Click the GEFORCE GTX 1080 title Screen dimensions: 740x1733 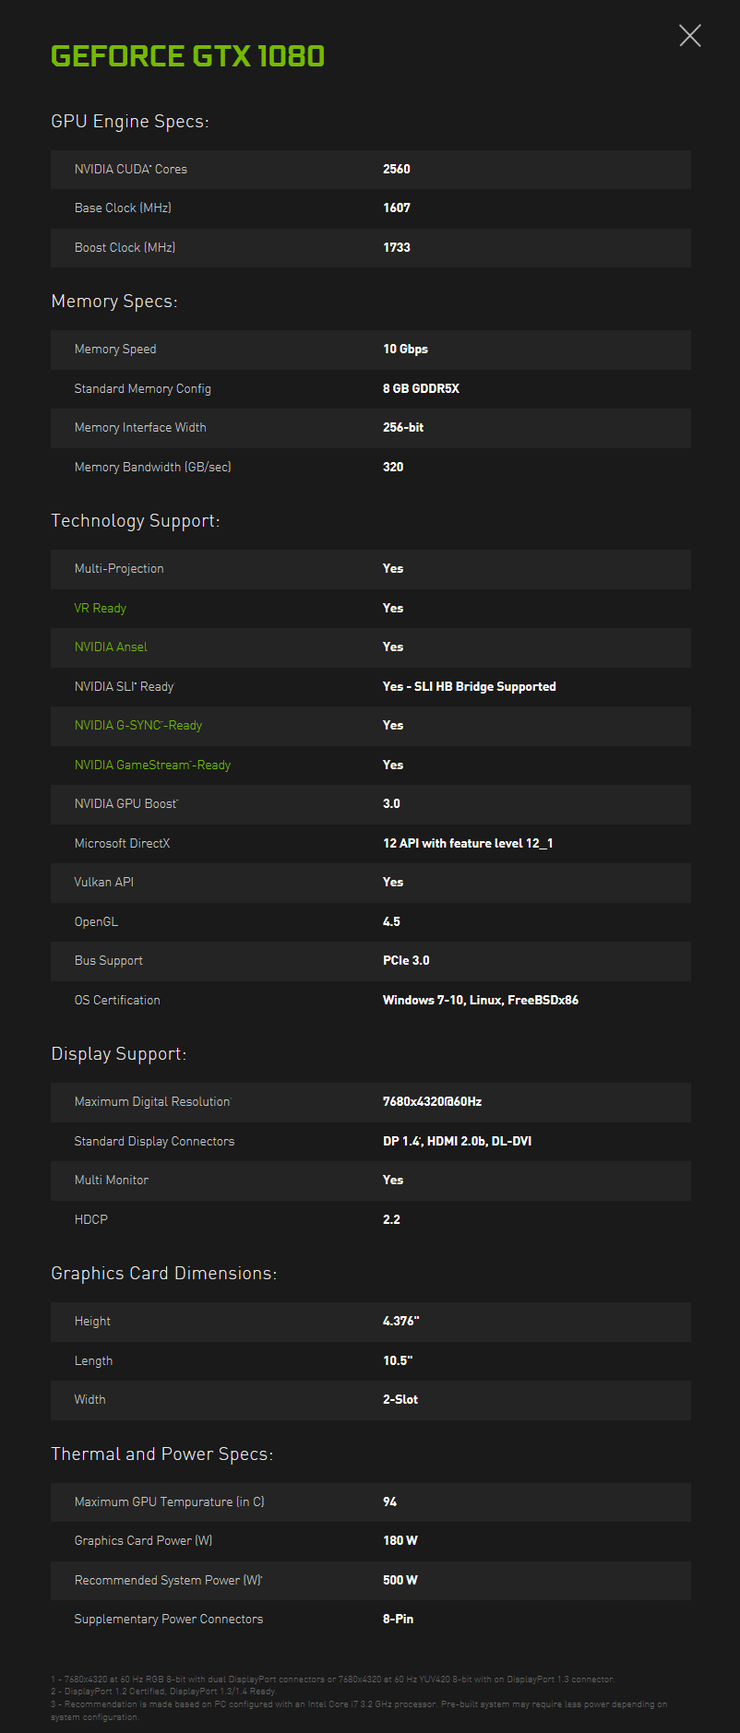pyautogui.click(x=188, y=56)
